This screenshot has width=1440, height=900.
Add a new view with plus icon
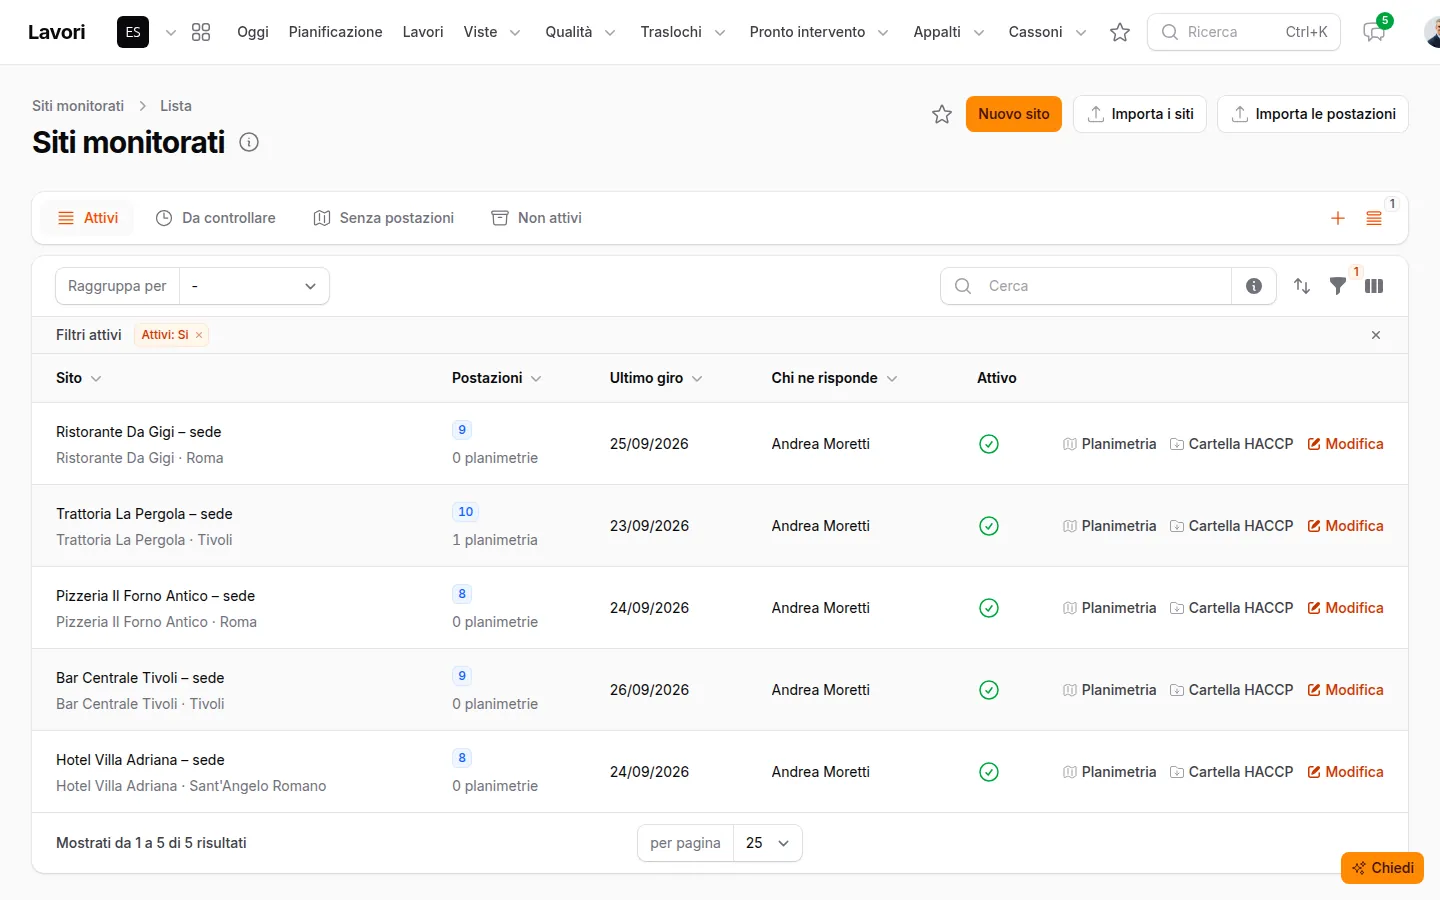[1338, 218]
